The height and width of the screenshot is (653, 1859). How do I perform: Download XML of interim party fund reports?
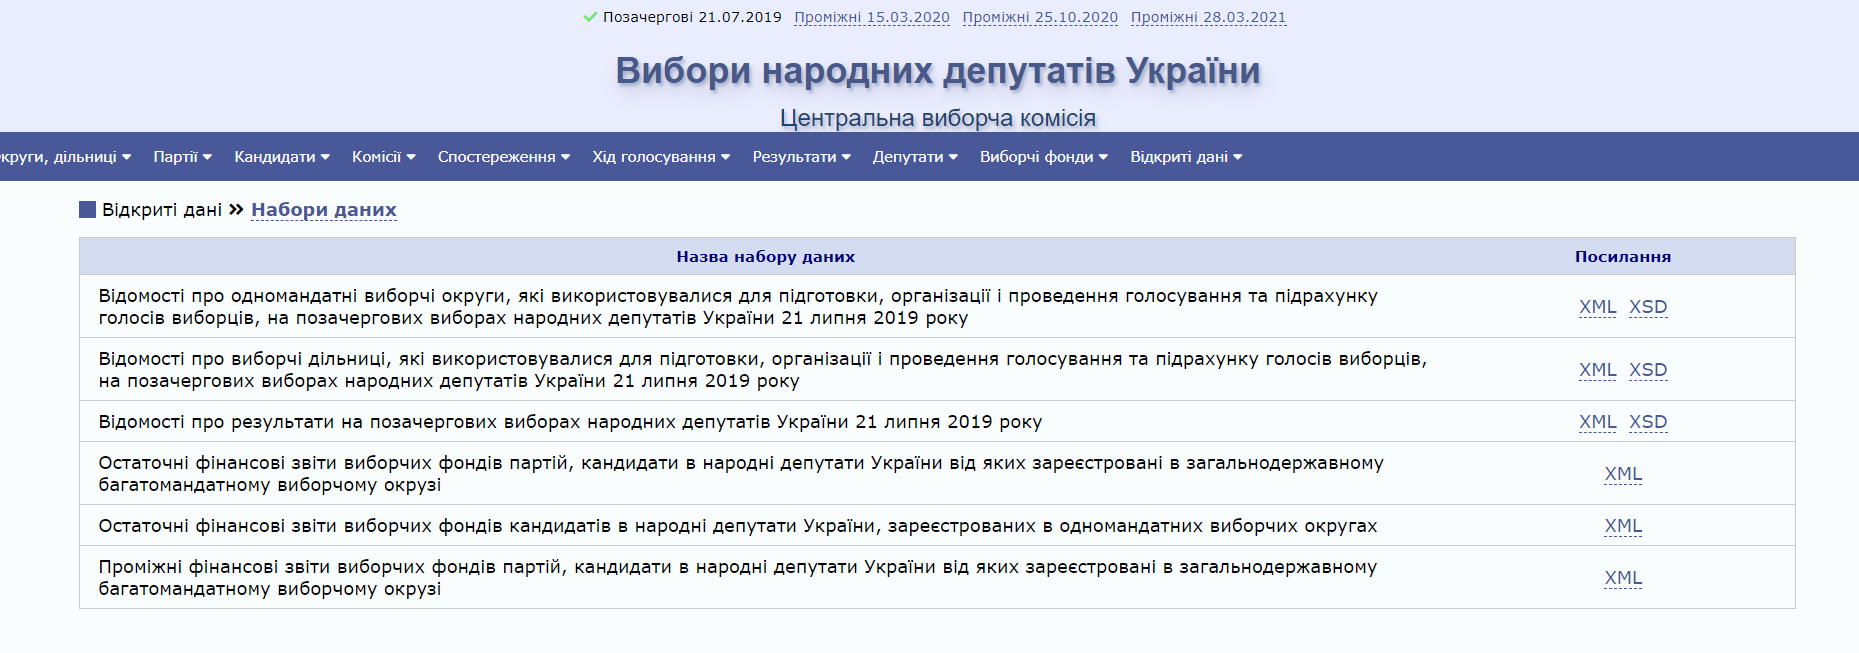click(1623, 578)
